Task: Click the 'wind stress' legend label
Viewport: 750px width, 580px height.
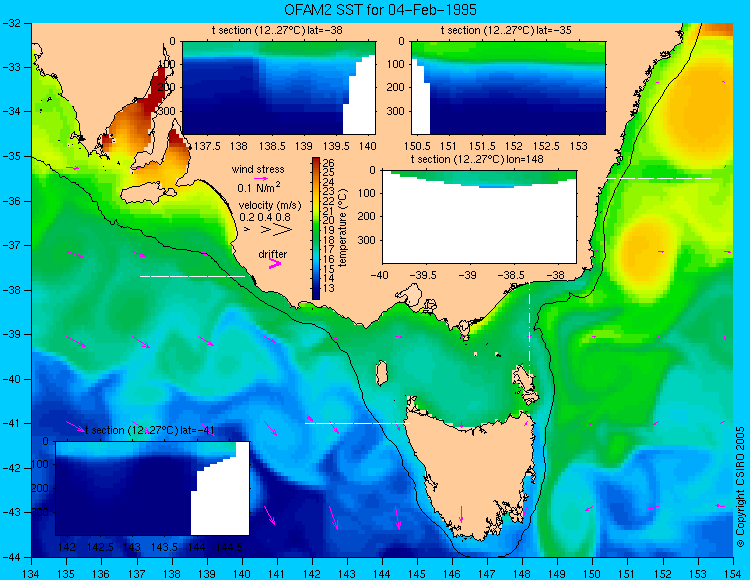Action: (x=258, y=169)
